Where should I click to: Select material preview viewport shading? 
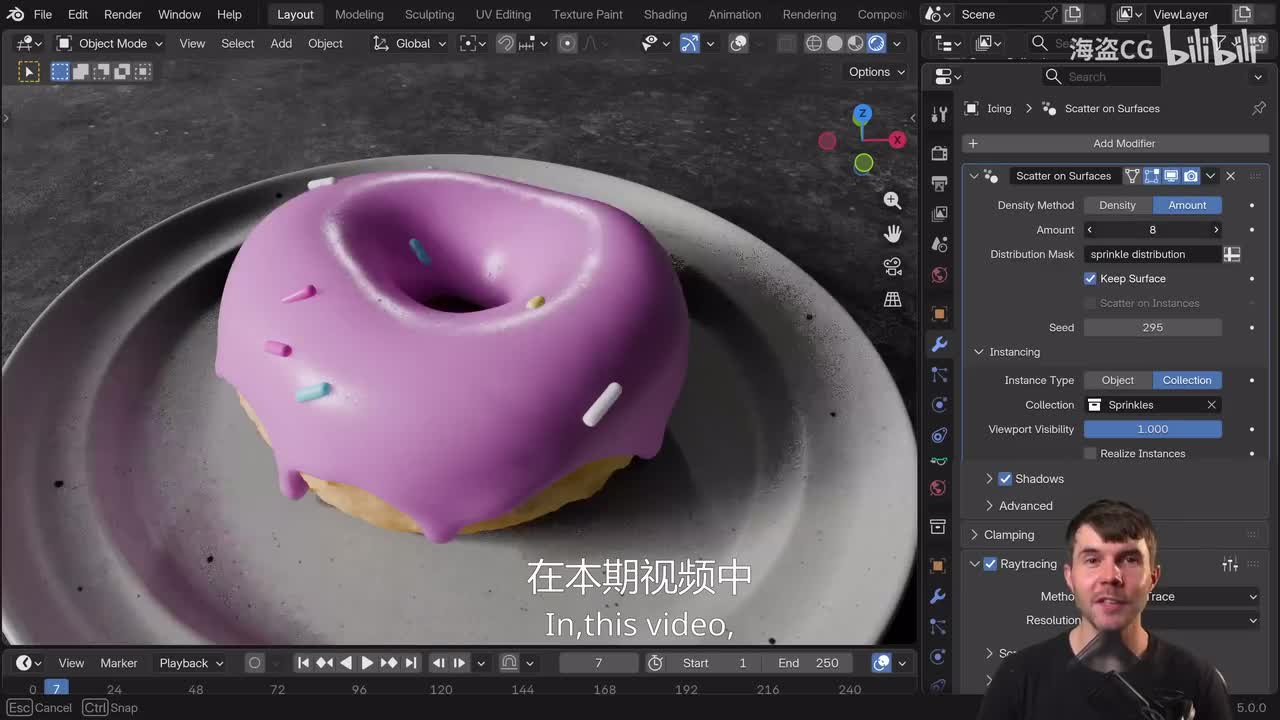(x=856, y=43)
